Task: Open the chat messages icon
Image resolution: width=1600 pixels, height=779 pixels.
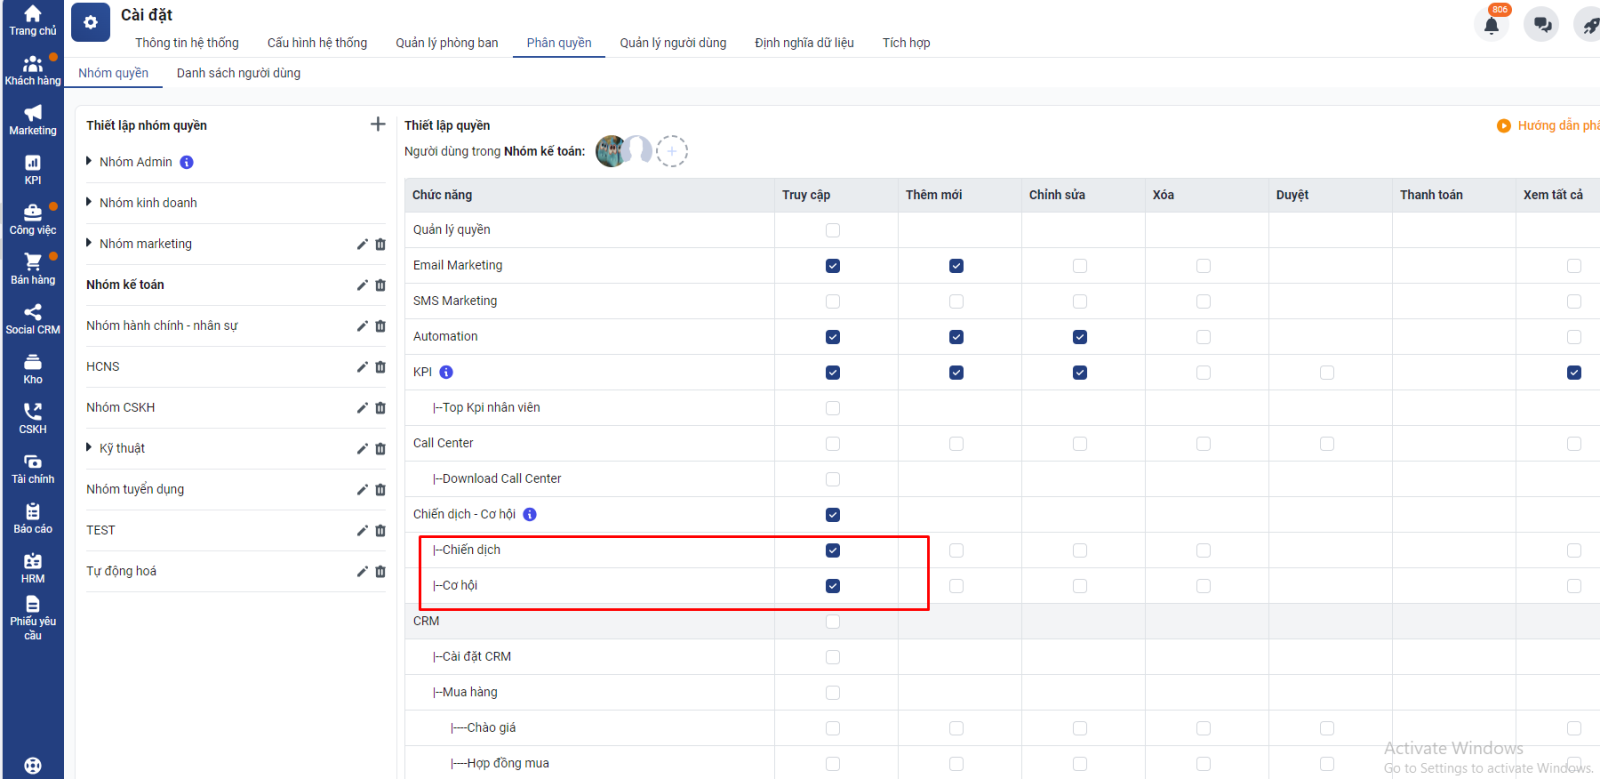Action: pos(1541,25)
